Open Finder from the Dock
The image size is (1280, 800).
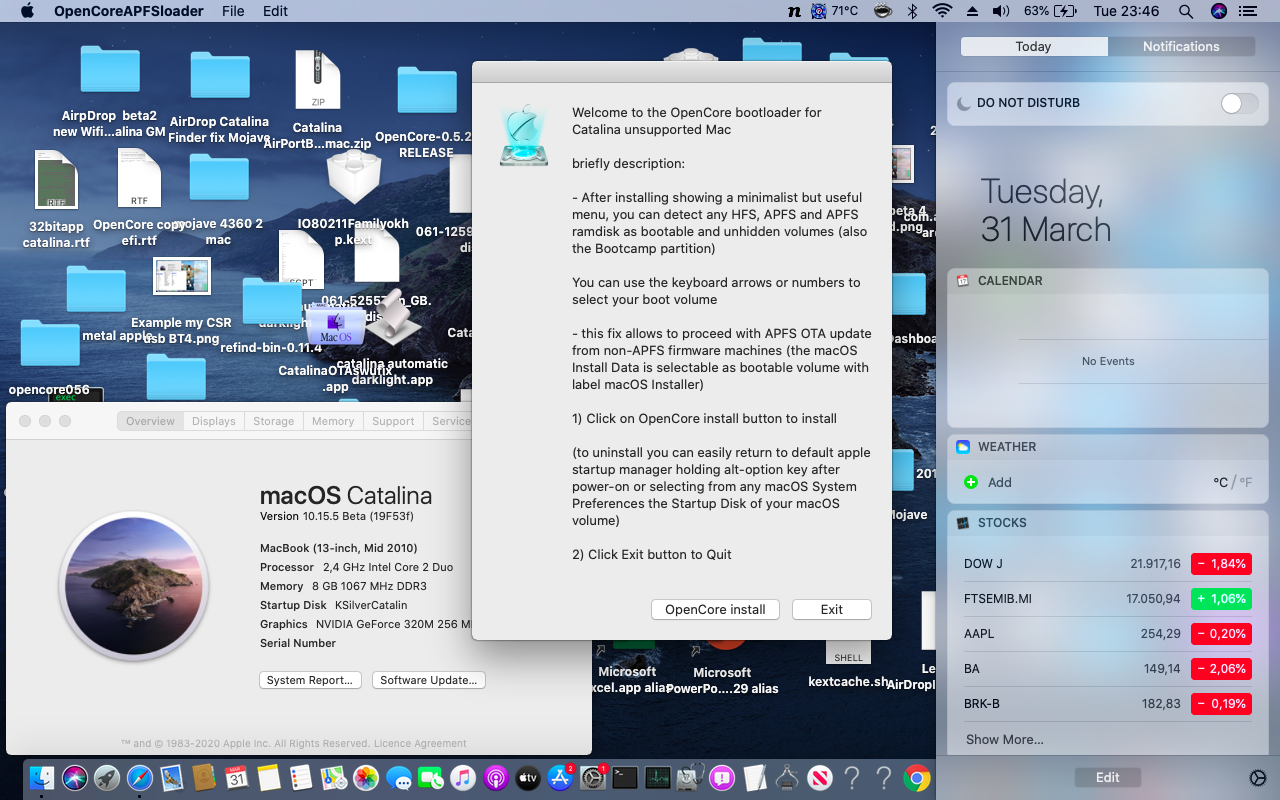42,777
